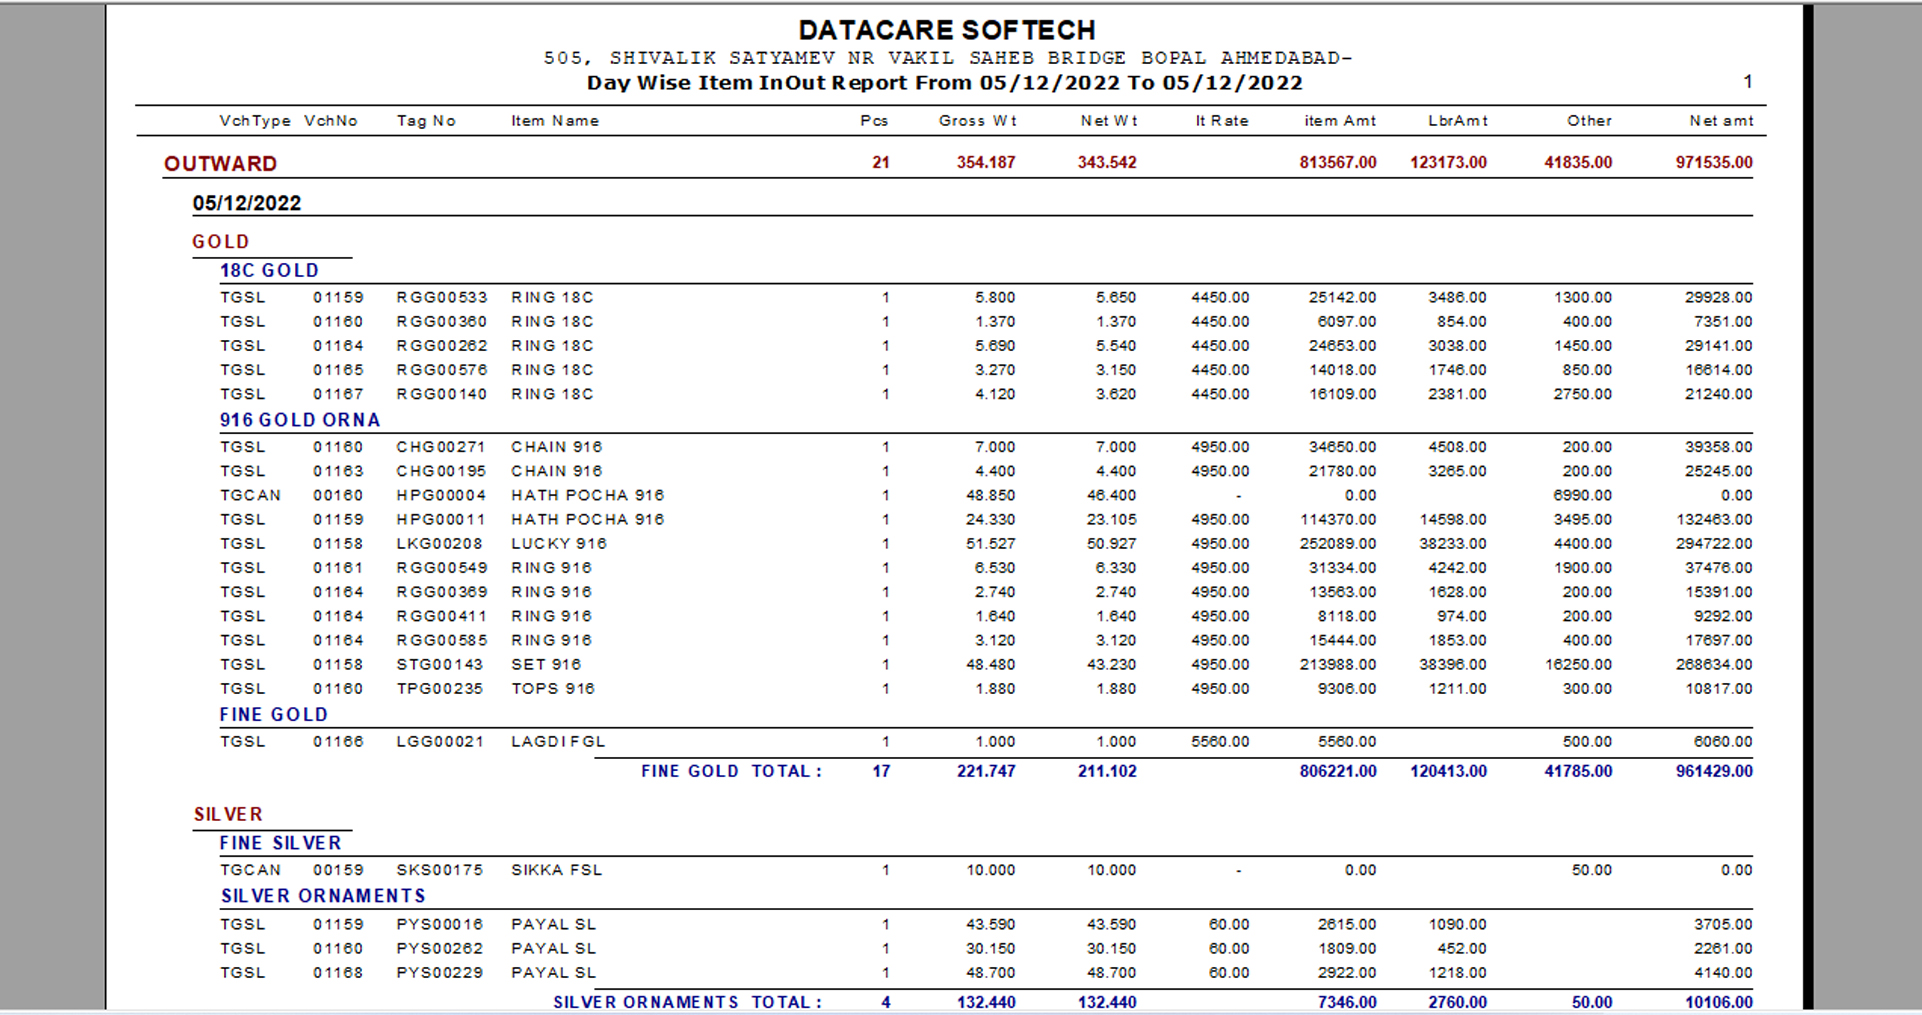
Task: Click the TOPS 916 item name
Action: point(553,688)
